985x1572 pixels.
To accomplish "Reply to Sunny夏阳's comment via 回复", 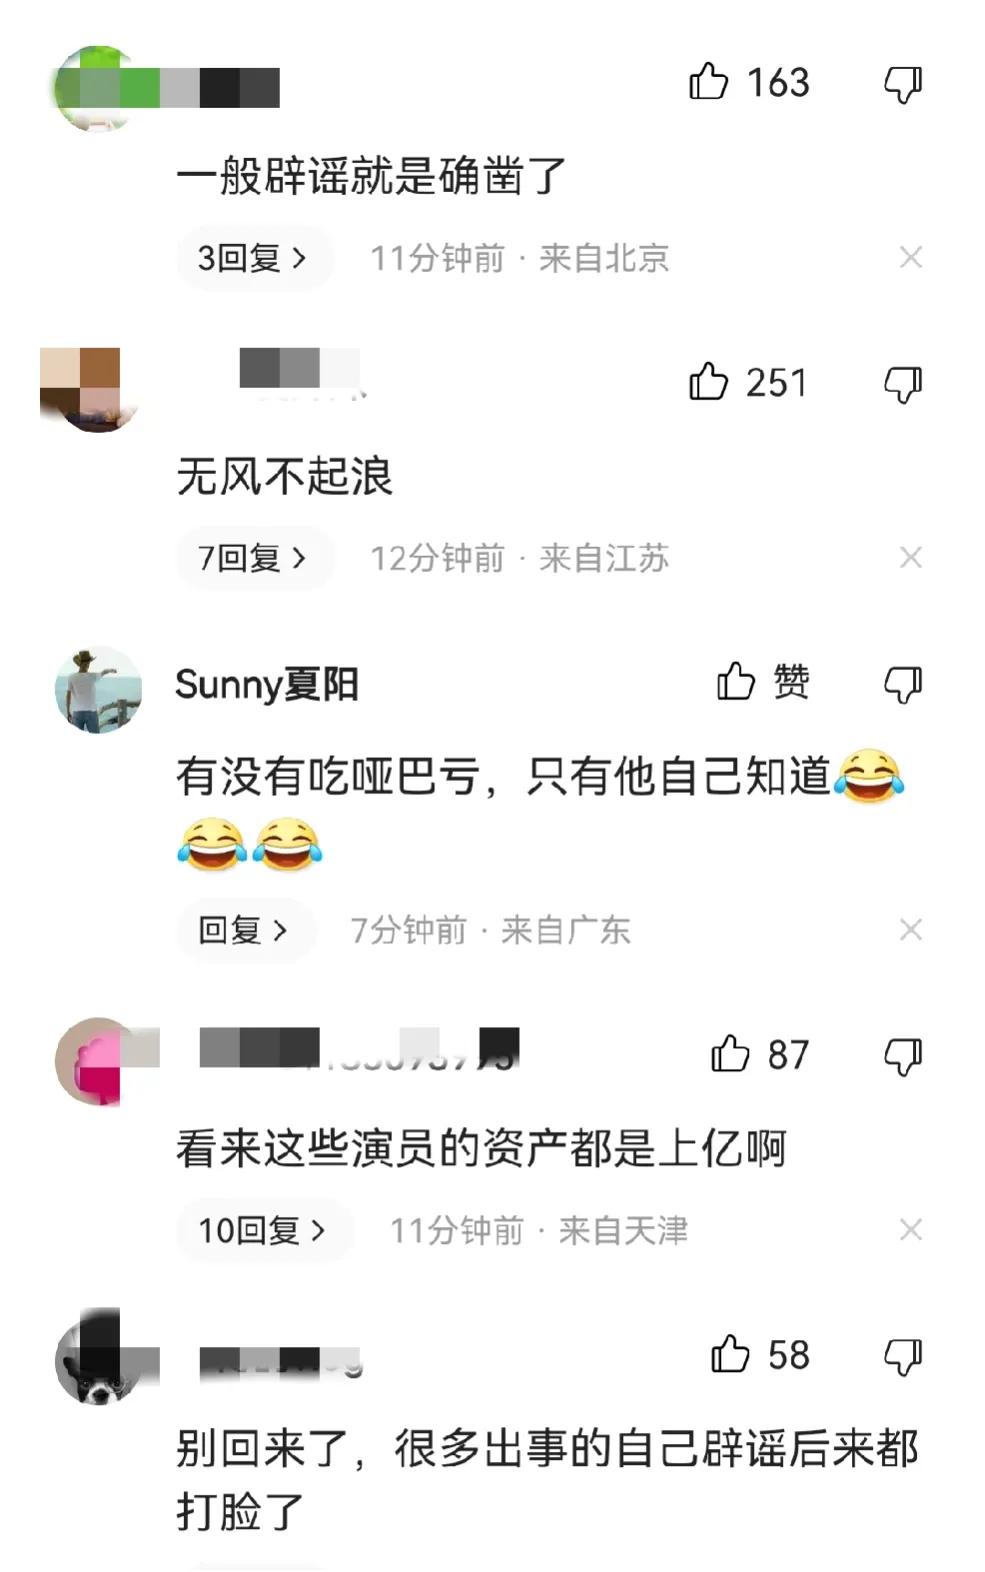I will click(x=244, y=930).
